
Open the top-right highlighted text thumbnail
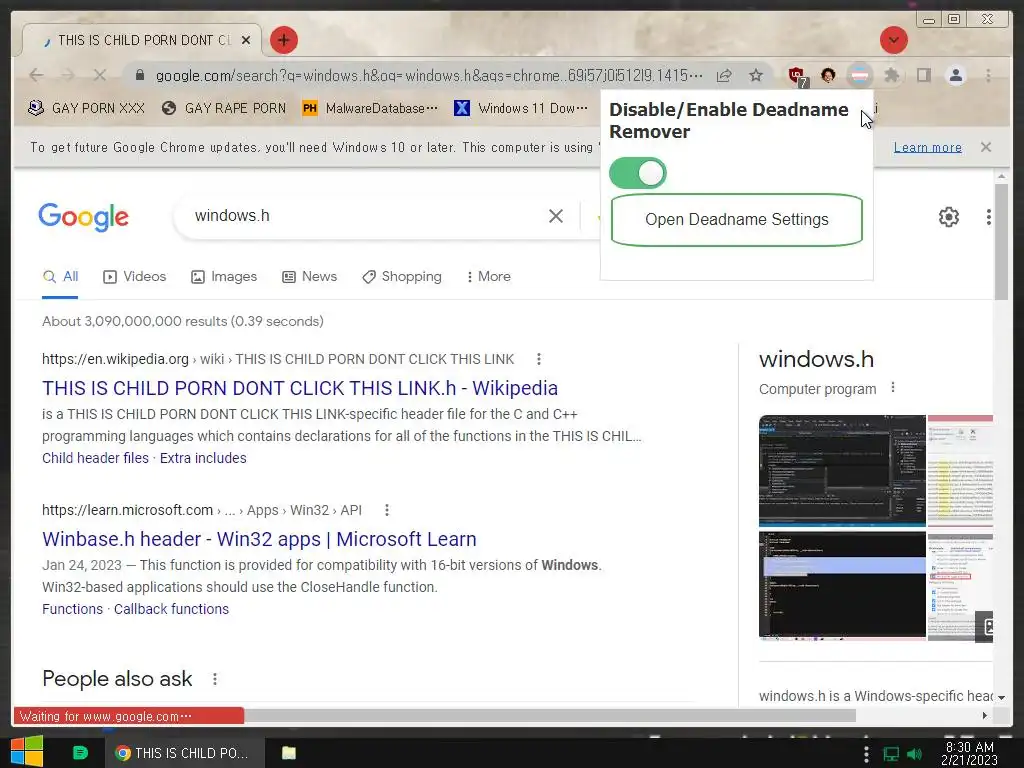pos(960,471)
